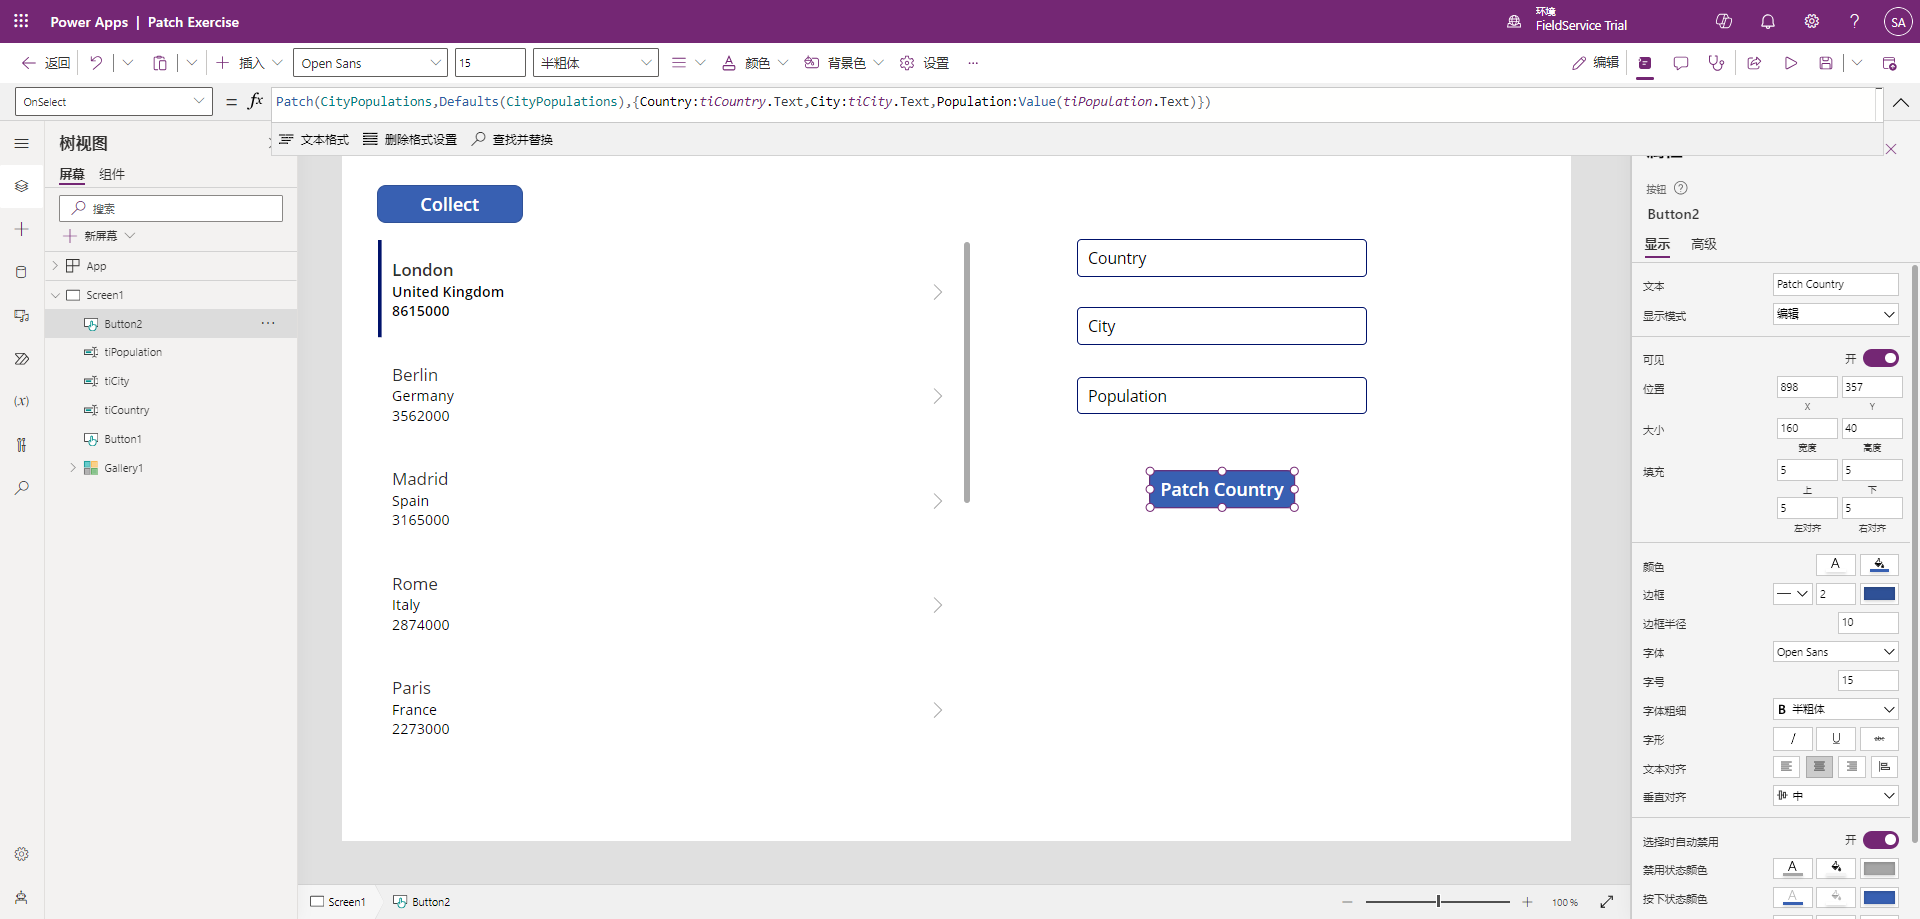Toggle the visible switch off
Viewport: 1920px width, 919px height.
(1880, 358)
